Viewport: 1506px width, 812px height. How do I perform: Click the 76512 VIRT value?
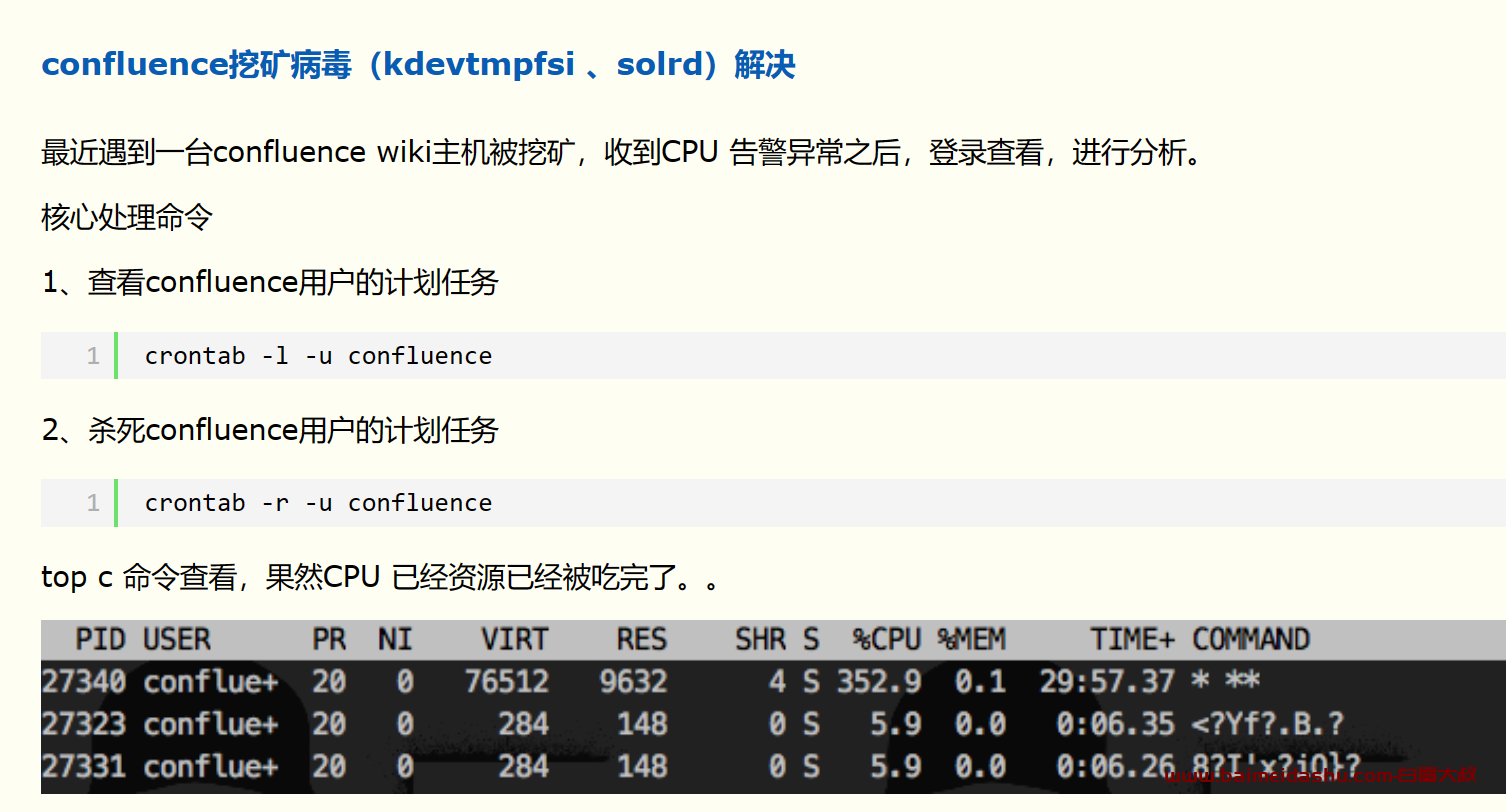(507, 682)
